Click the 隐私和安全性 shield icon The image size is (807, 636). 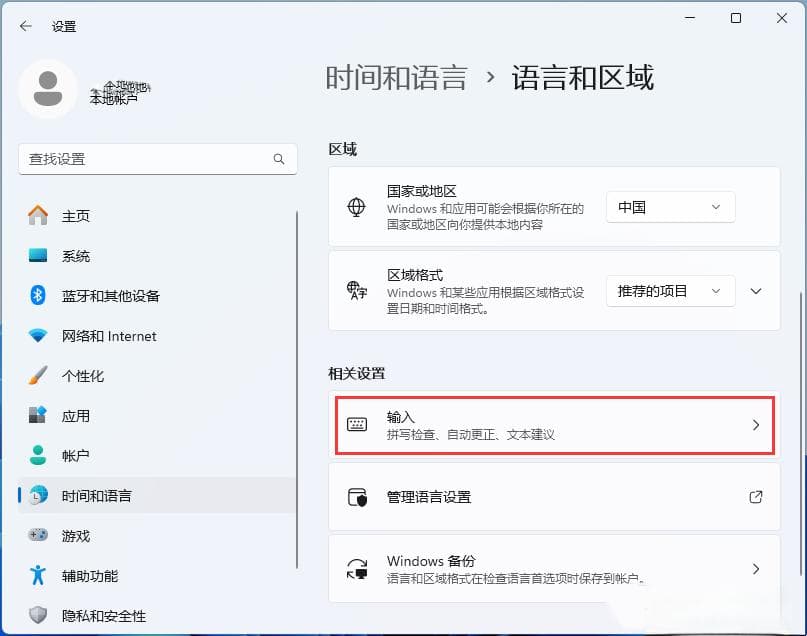pos(38,615)
